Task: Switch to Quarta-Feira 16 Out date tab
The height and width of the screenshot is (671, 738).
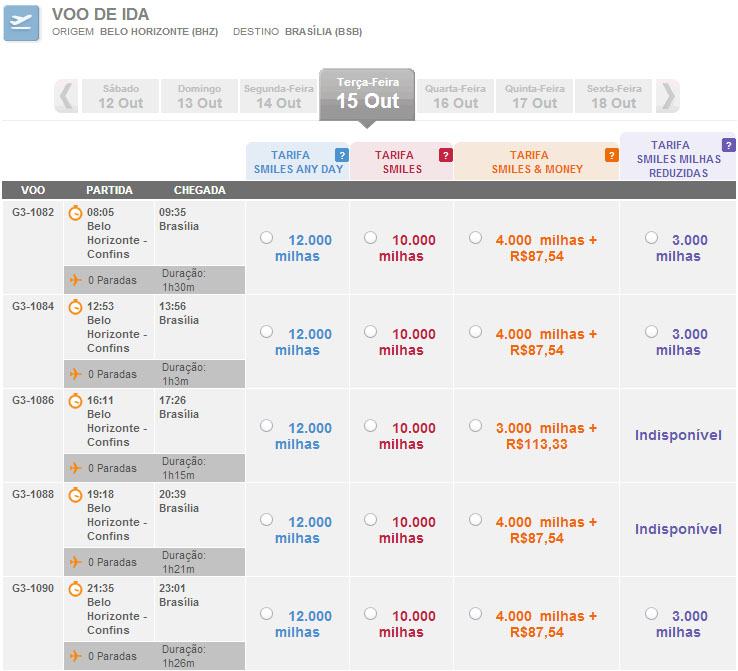Action: (x=455, y=97)
